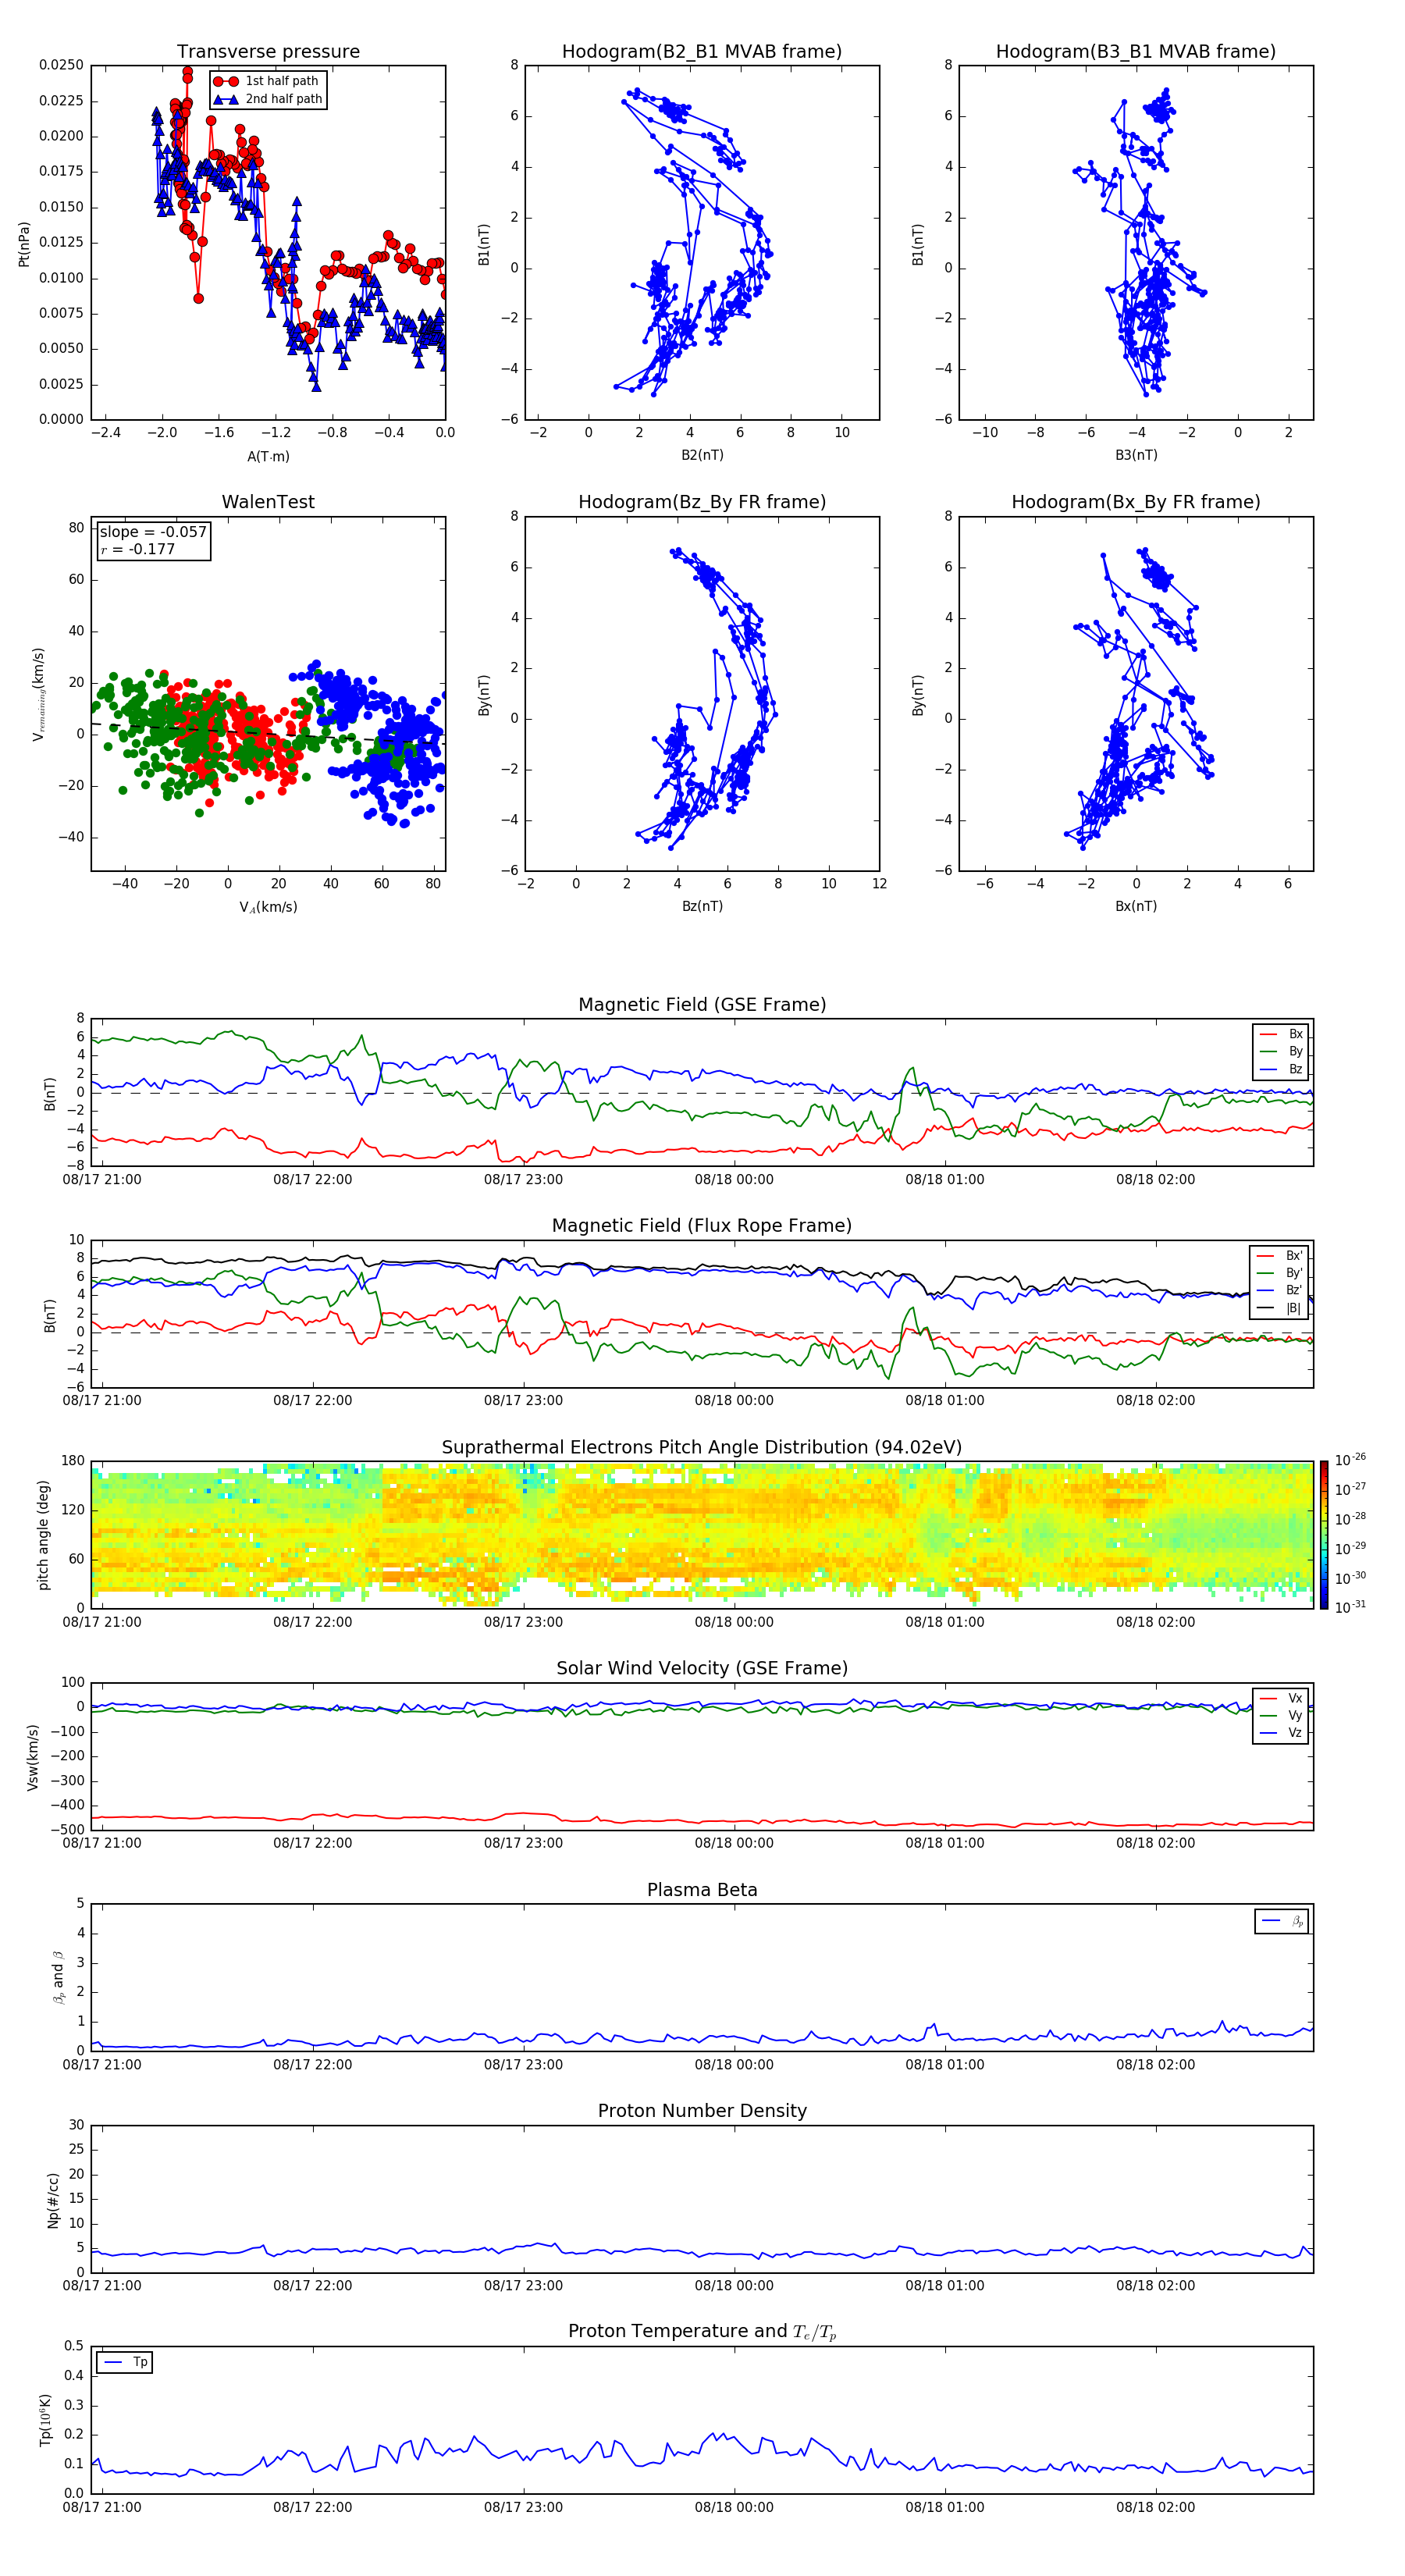
Task: Click '08/18 02:00' under Proton Temperature plot
Action: (1156, 2507)
